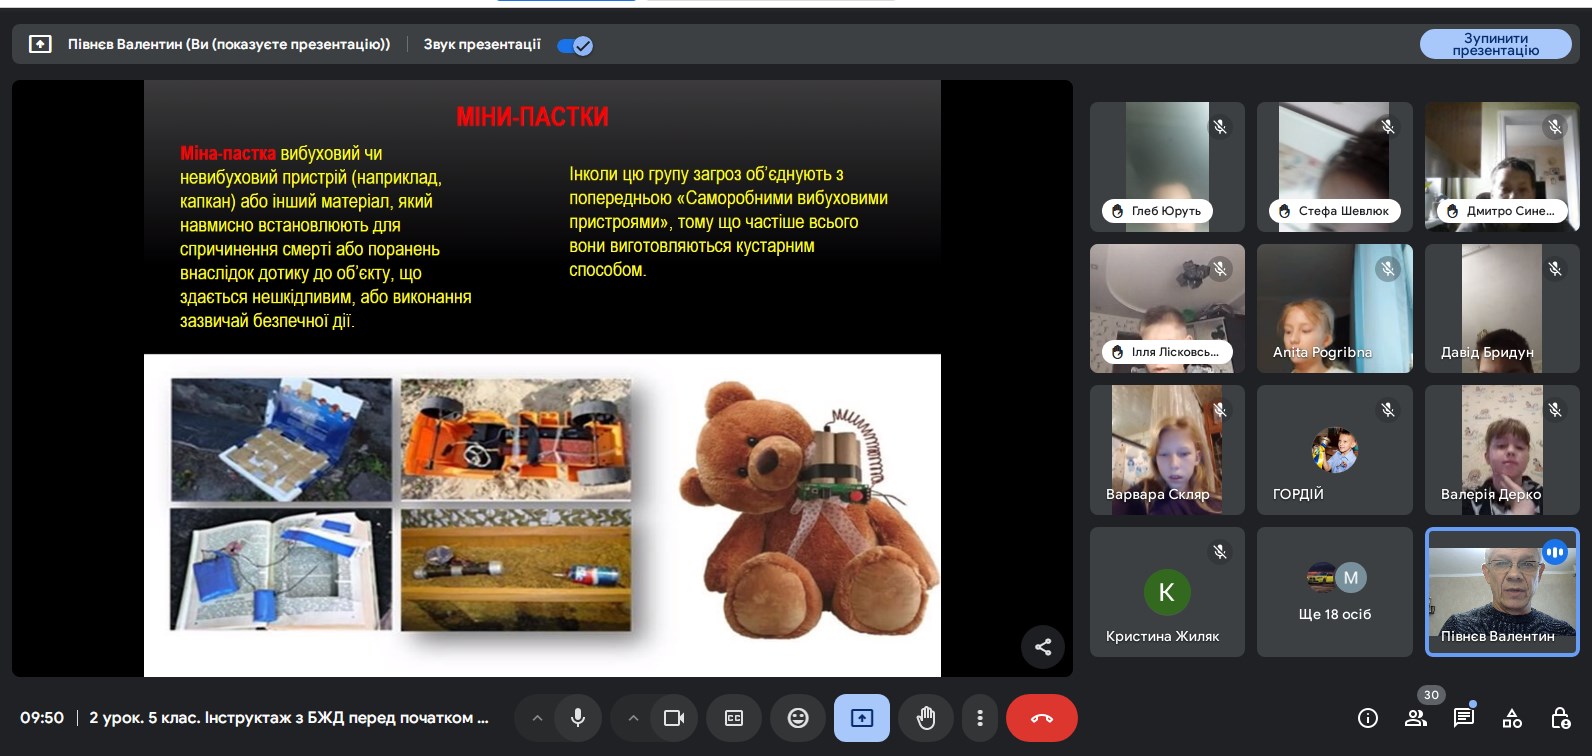This screenshot has height=756, width=1592.
Task: Enable closed captions
Action: coord(734,718)
